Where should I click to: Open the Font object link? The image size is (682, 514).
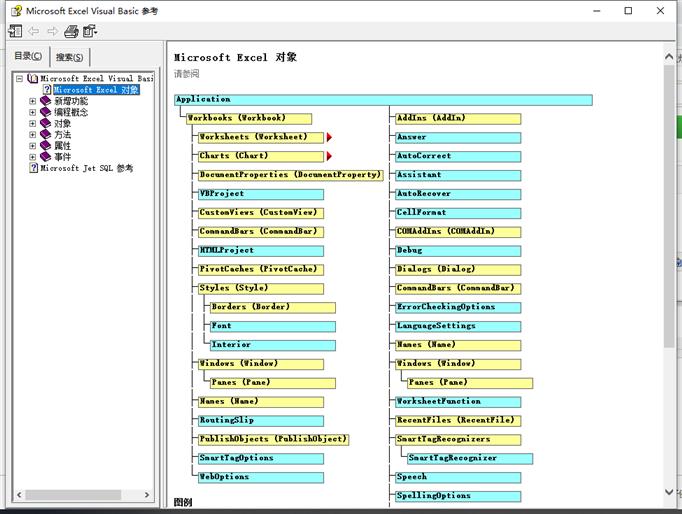click(x=273, y=326)
